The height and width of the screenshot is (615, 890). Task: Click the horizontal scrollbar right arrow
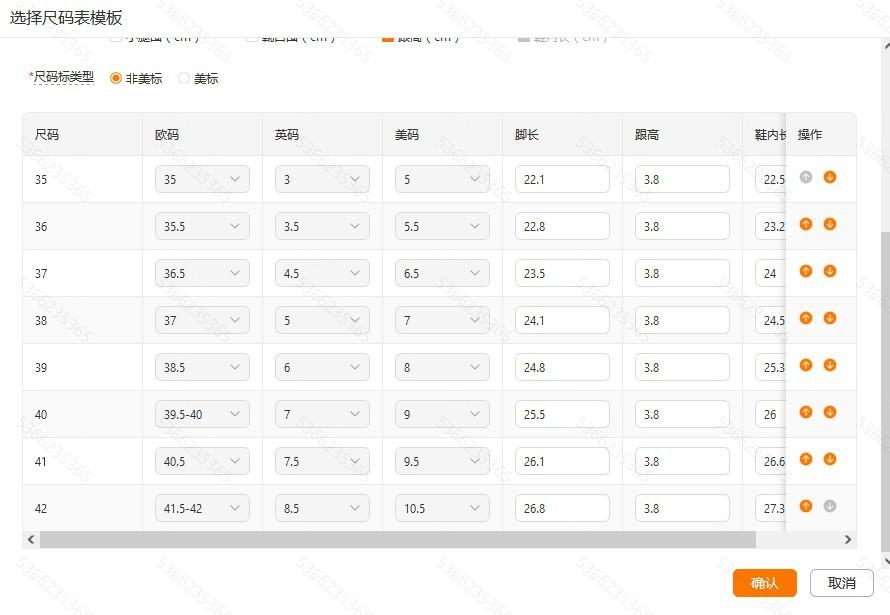coord(848,540)
